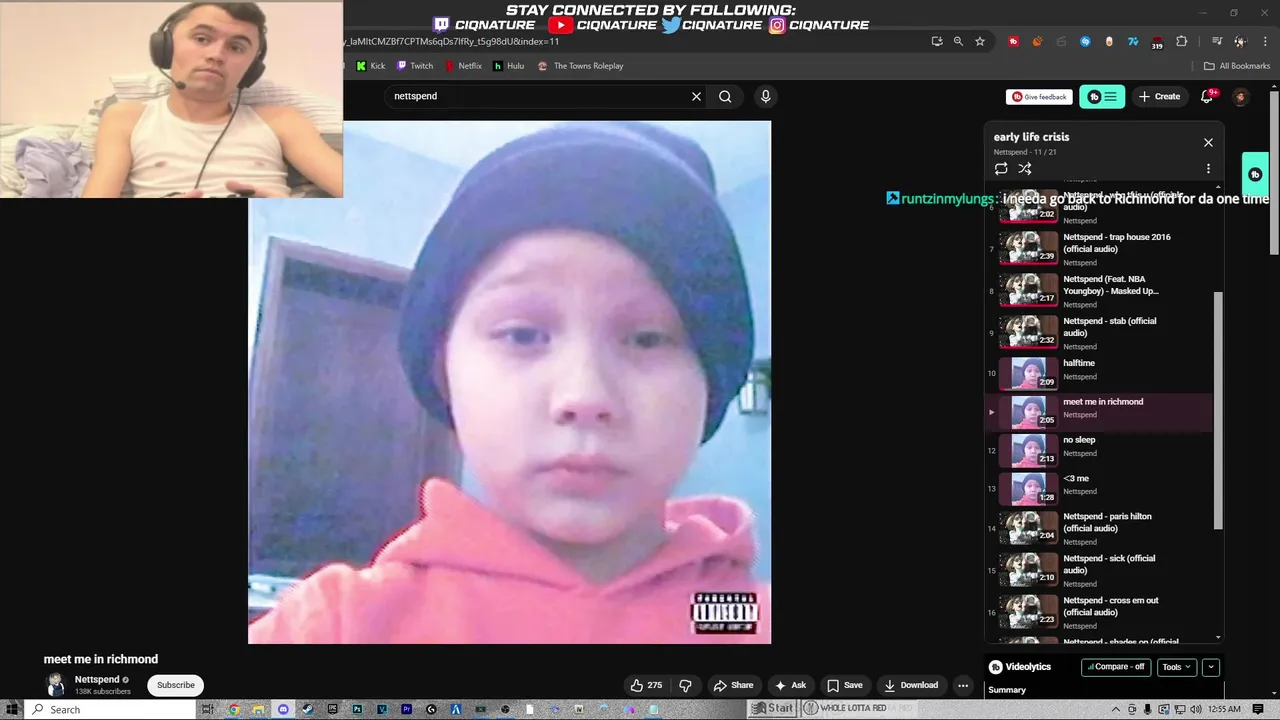The width and height of the screenshot is (1280, 720).
Task: Open Chrome media controls icon
Action: pyautogui.click(x=1217, y=41)
